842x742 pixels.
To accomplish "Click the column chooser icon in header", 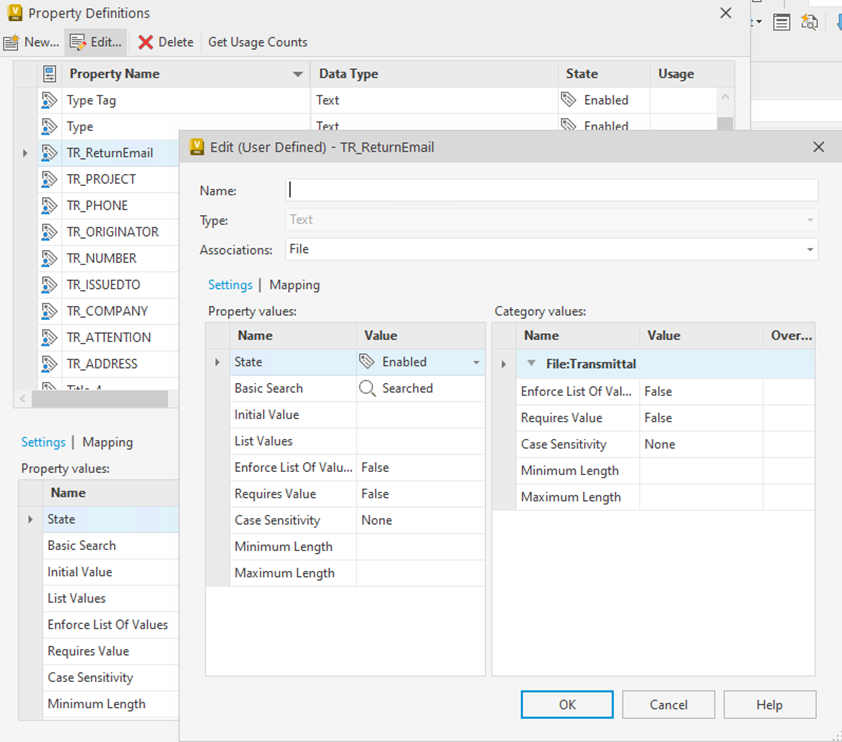I will (50, 73).
